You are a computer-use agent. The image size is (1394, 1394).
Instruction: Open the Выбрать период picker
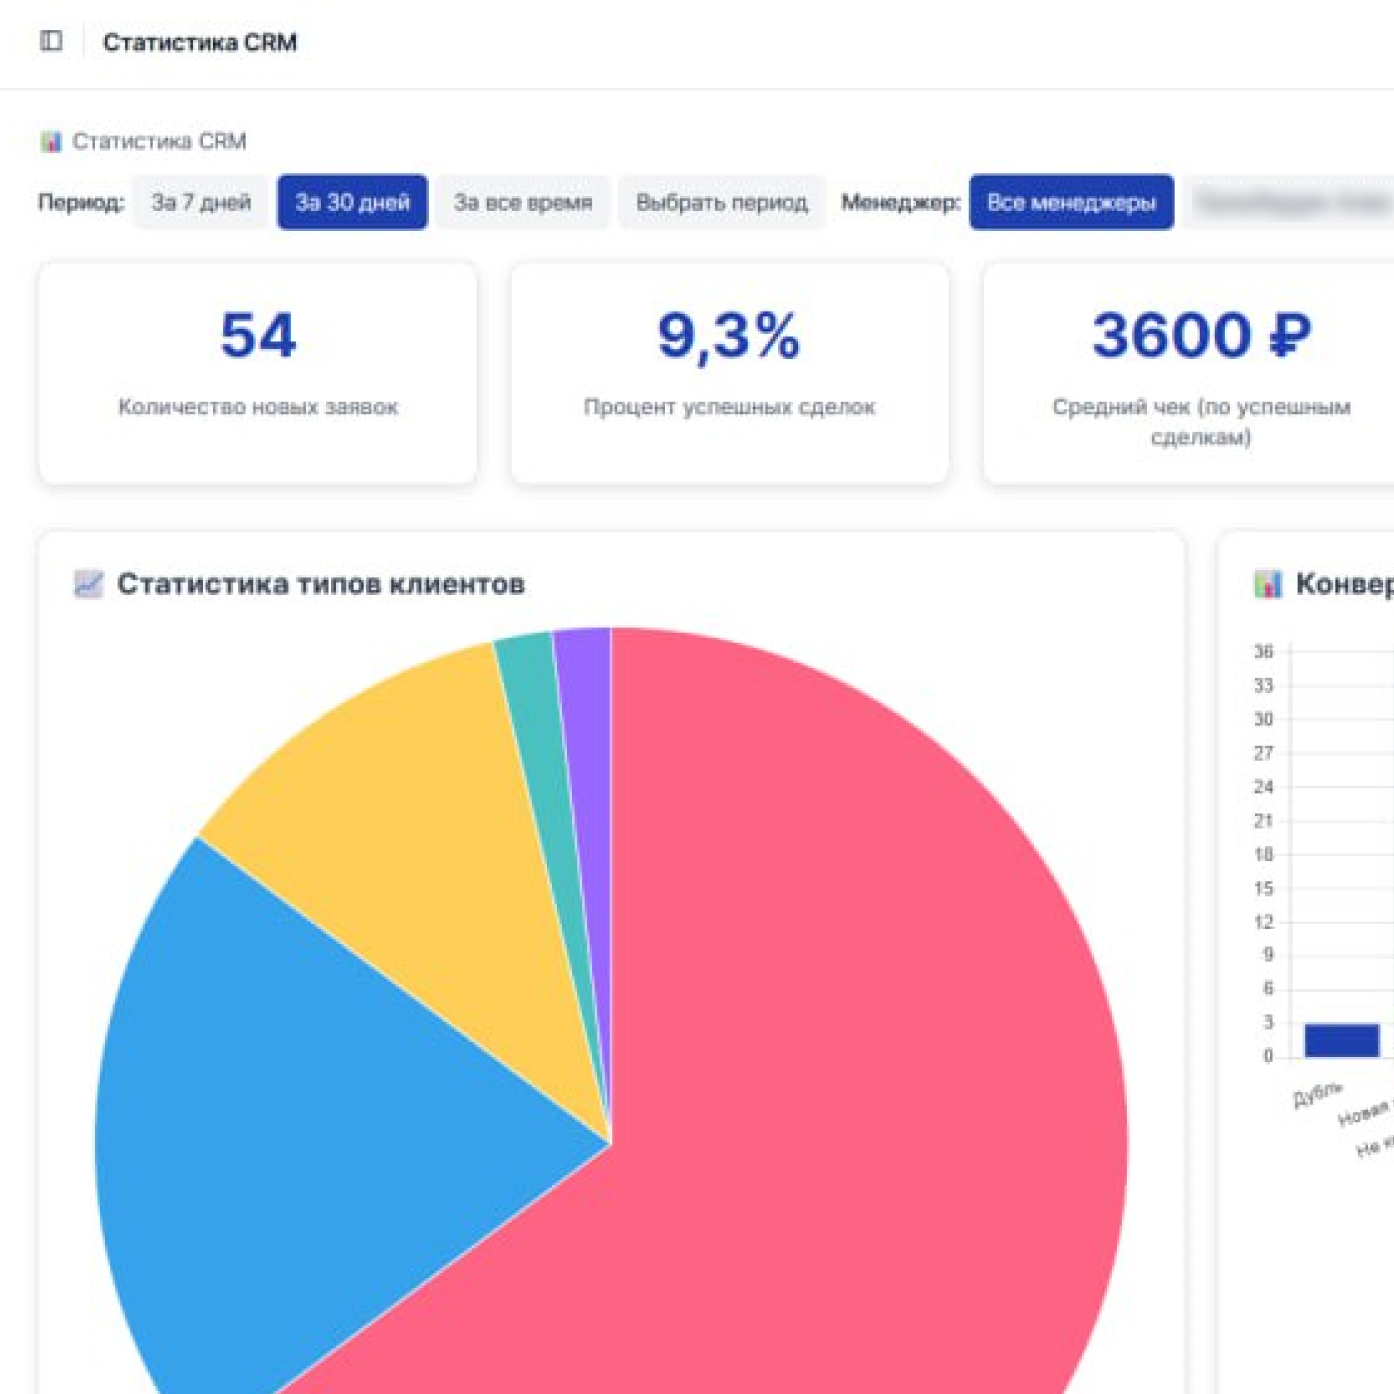pyautogui.click(x=722, y=202)
